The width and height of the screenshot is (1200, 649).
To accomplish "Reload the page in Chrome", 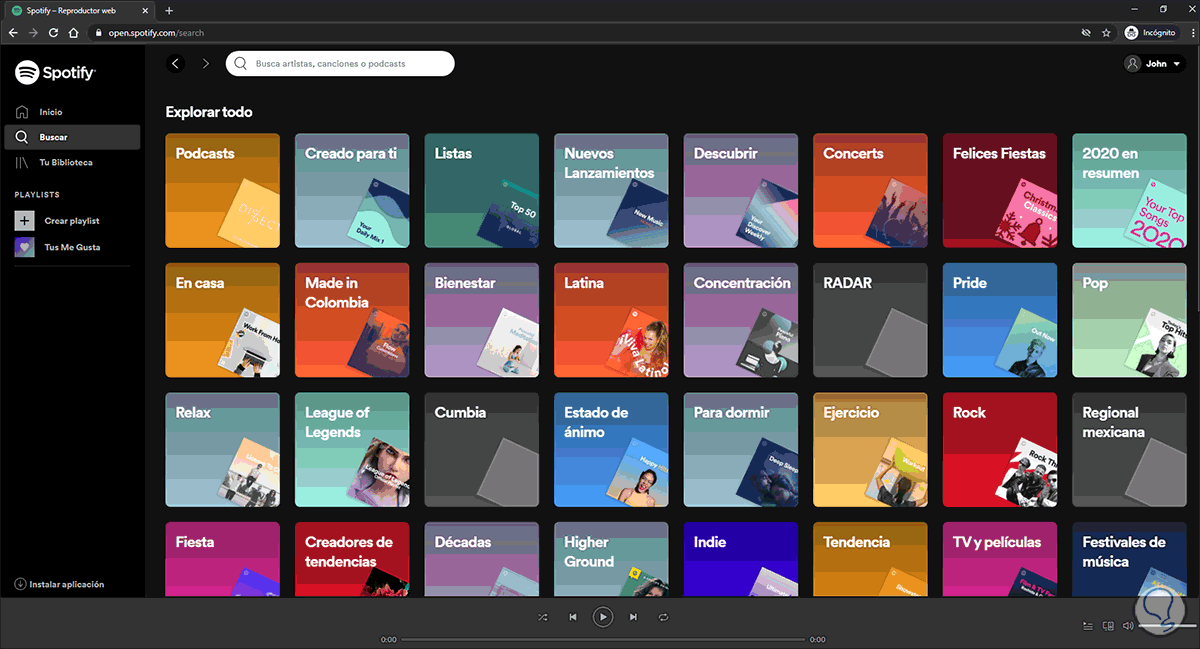I will point(53,32).
